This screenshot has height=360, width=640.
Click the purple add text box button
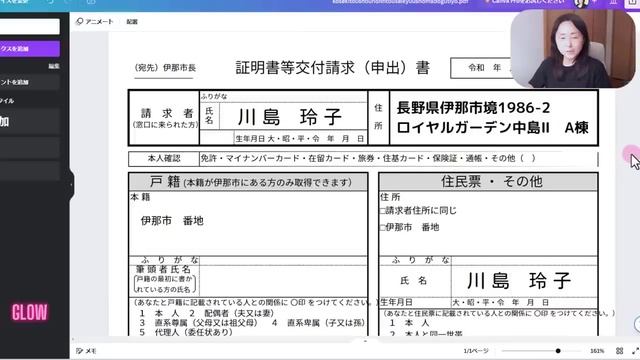click(x=30, y=49)
